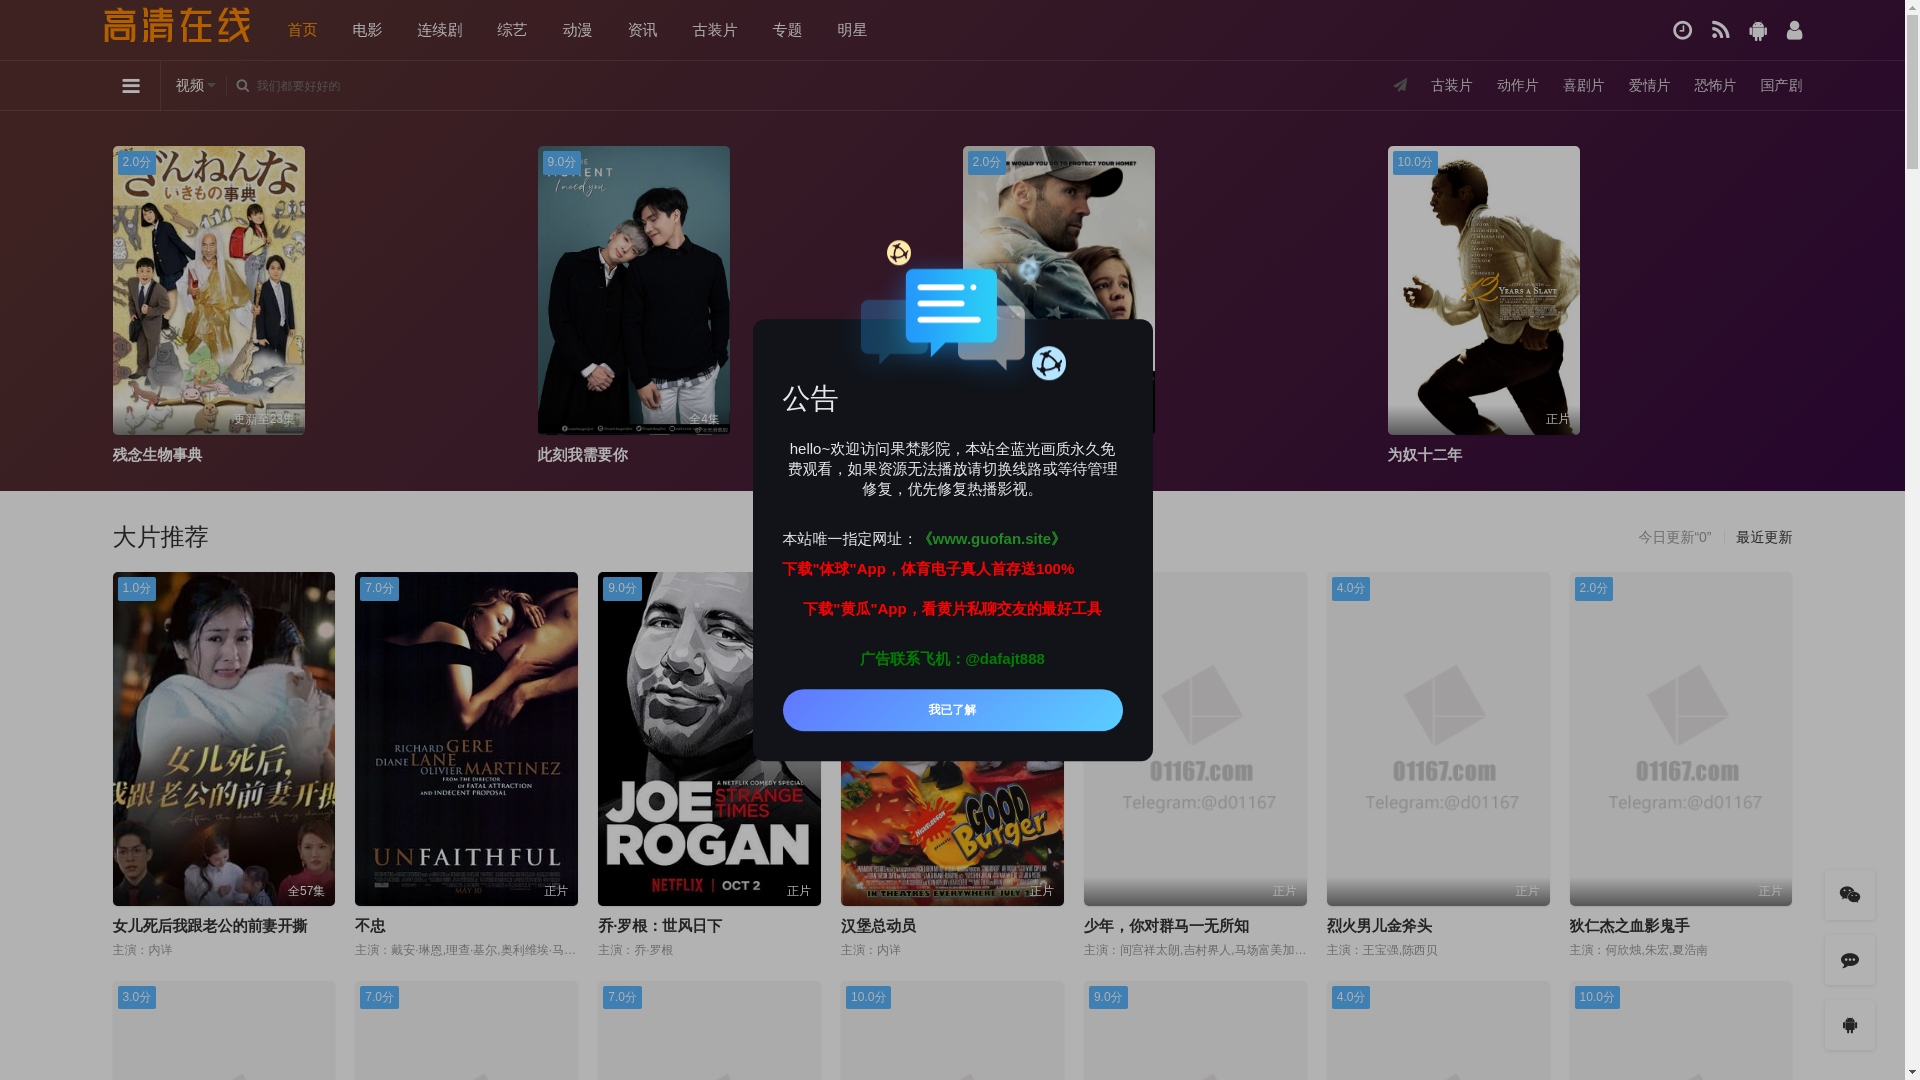Open the 古装片 main menu item
Image resolution: width=1920 pixels, height=1080 pixels.
715,30
